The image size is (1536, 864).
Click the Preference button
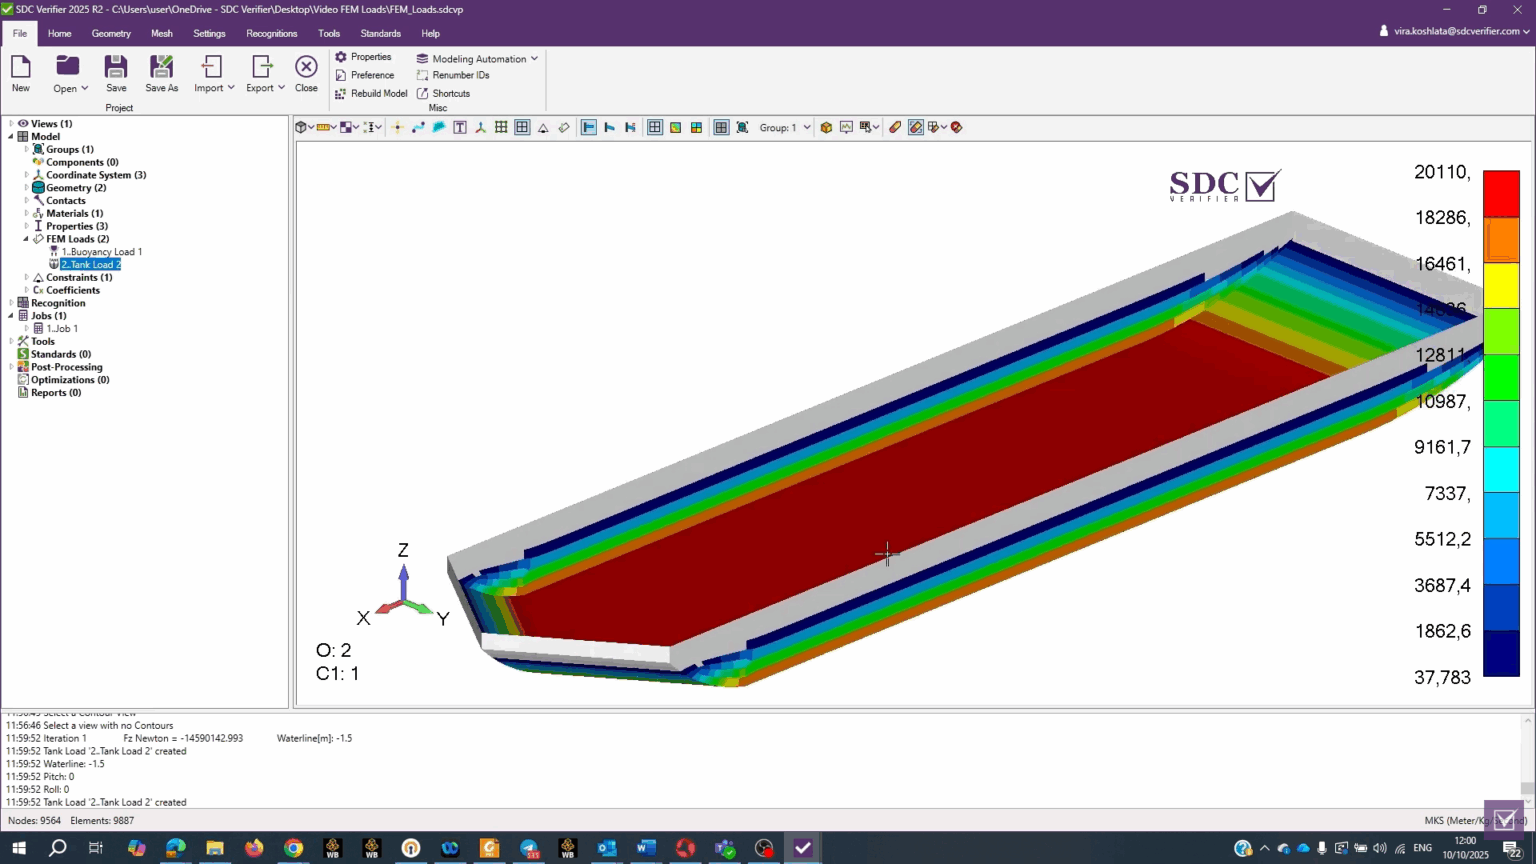click(364, 75)
